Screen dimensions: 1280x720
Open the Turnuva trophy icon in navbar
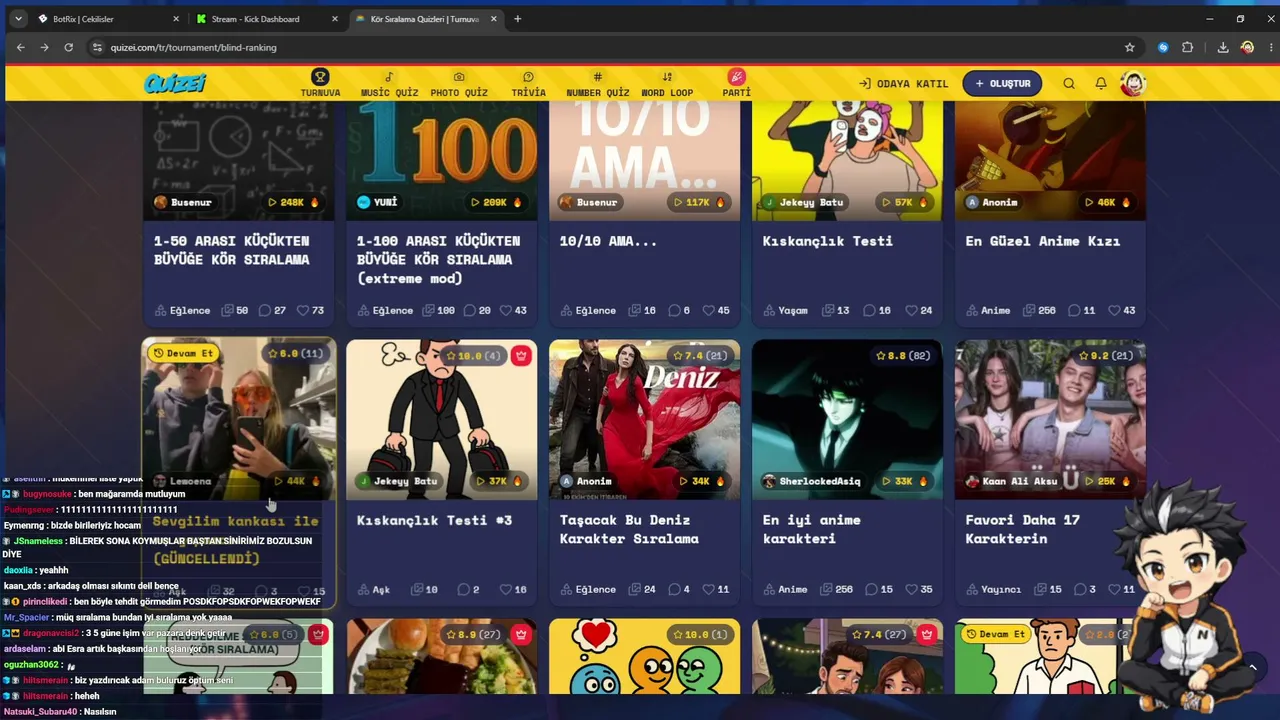[x=320, y=77]
